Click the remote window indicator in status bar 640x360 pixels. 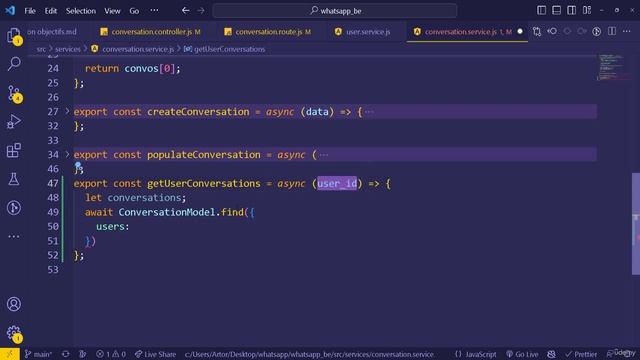[x=9, y=354]
